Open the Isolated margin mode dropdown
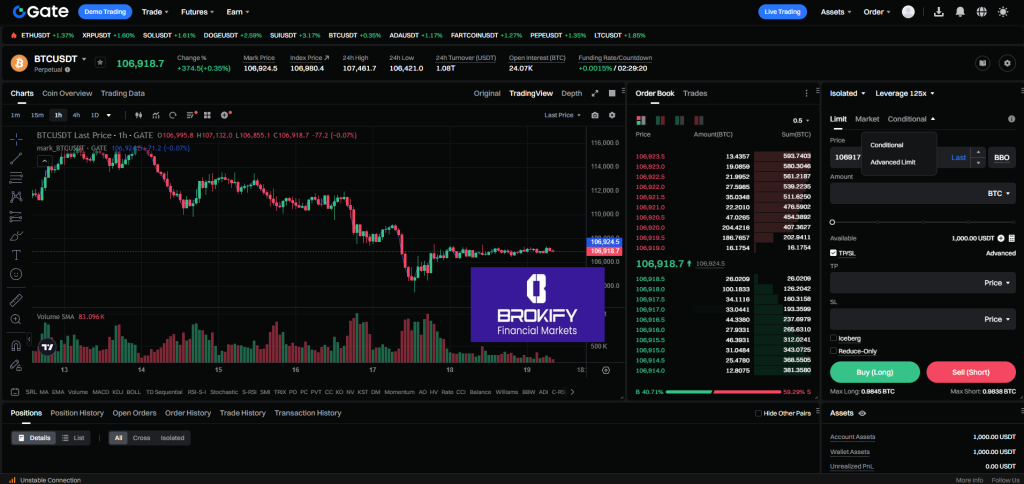The width and height of the screenshot is (1024, 484). click(x=848, y=93)
